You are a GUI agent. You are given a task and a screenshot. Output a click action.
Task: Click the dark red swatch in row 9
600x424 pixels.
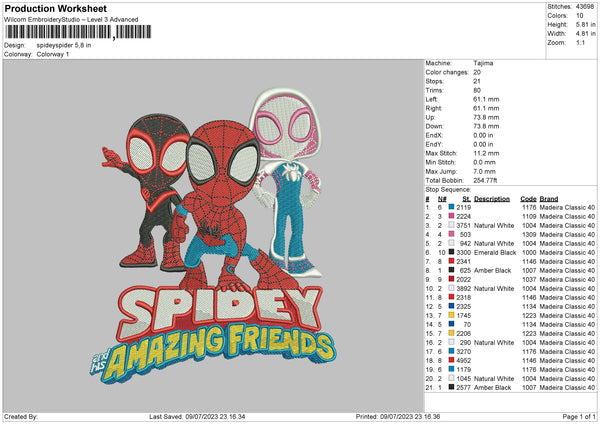451,279
